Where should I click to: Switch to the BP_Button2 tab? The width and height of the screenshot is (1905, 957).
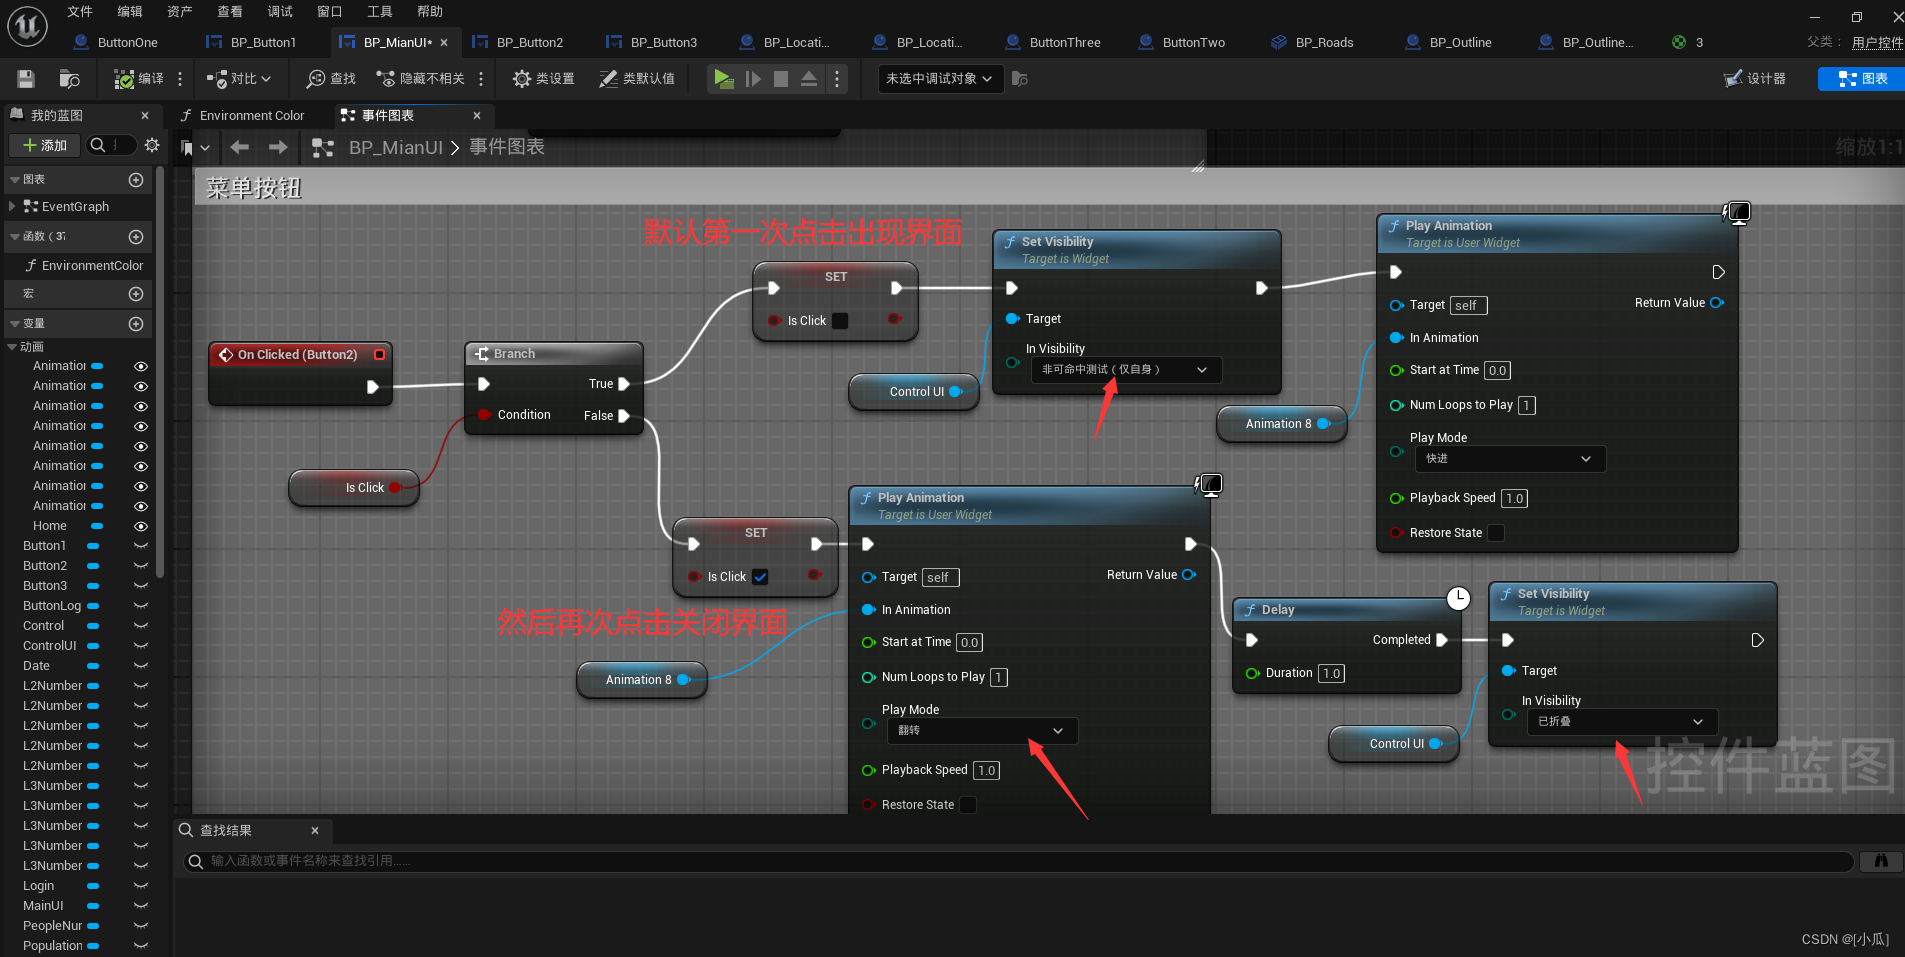[529, 42]
